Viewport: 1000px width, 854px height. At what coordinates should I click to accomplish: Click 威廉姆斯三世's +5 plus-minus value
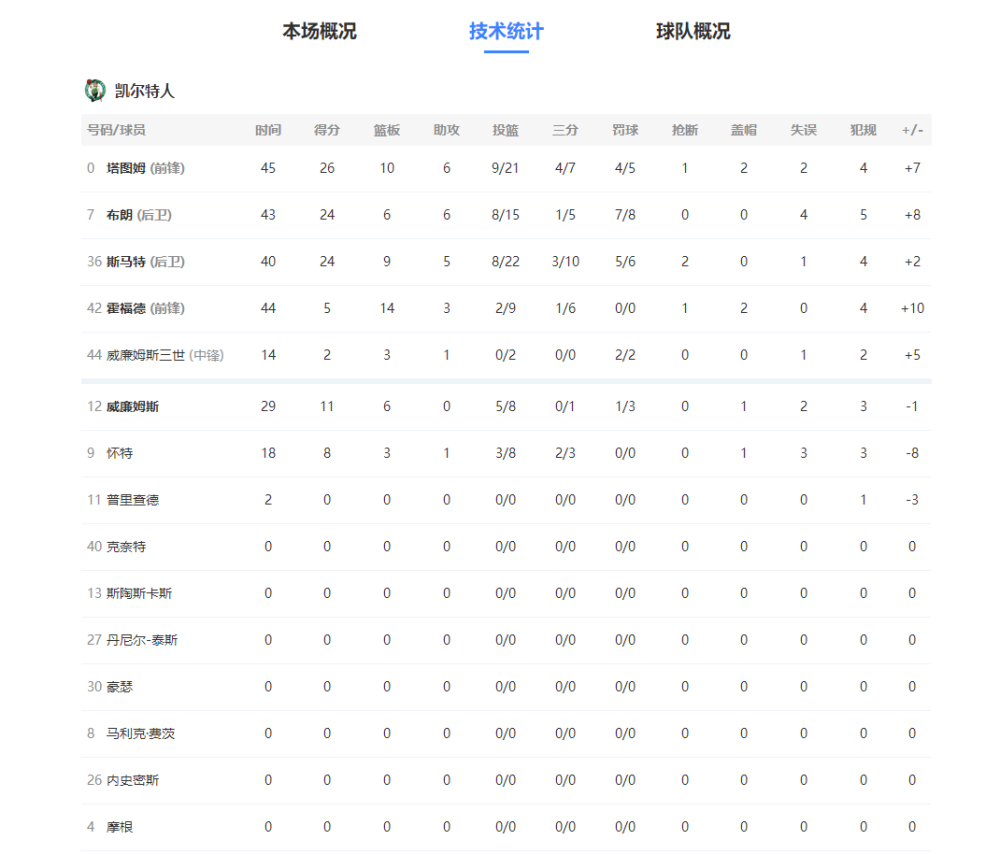pyautogui.click(x=912, y=355)
